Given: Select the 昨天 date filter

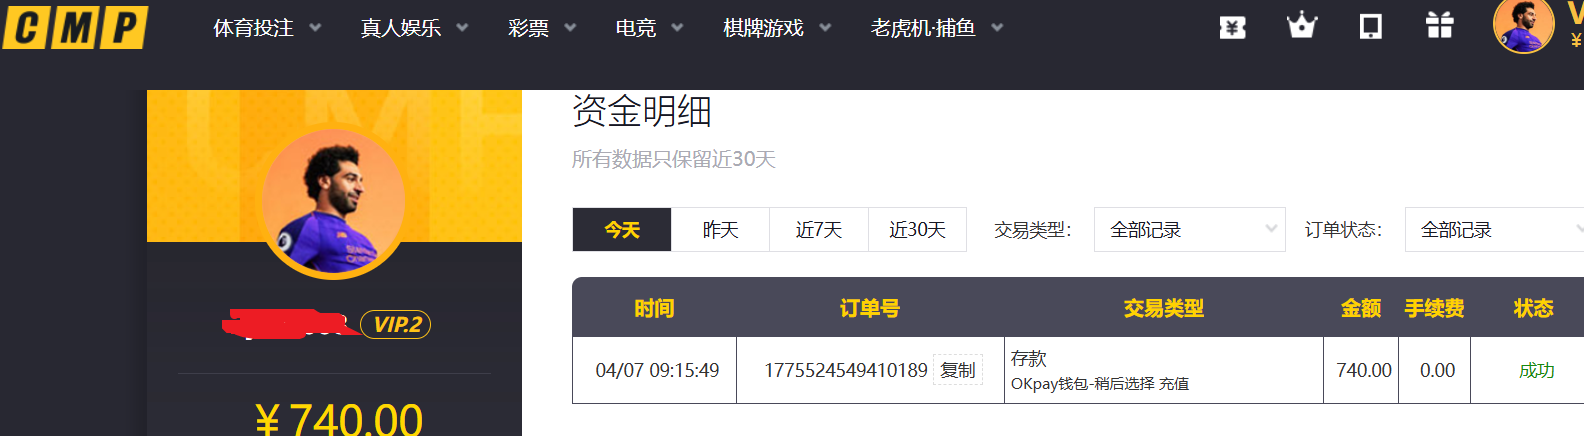Looking at the screenshot, I should (720, 230).
